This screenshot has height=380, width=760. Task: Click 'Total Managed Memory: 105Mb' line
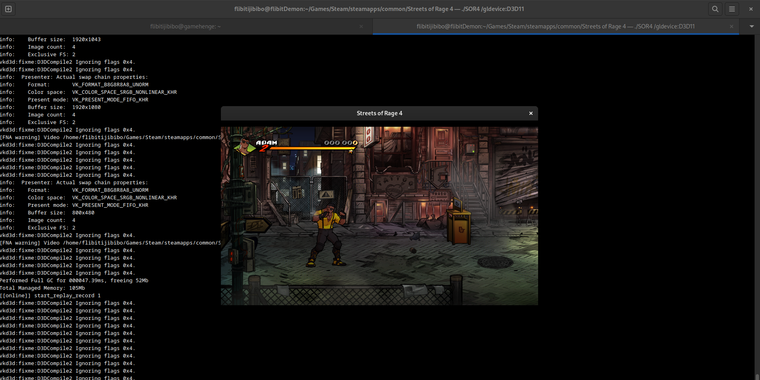(x=43, y=288)
